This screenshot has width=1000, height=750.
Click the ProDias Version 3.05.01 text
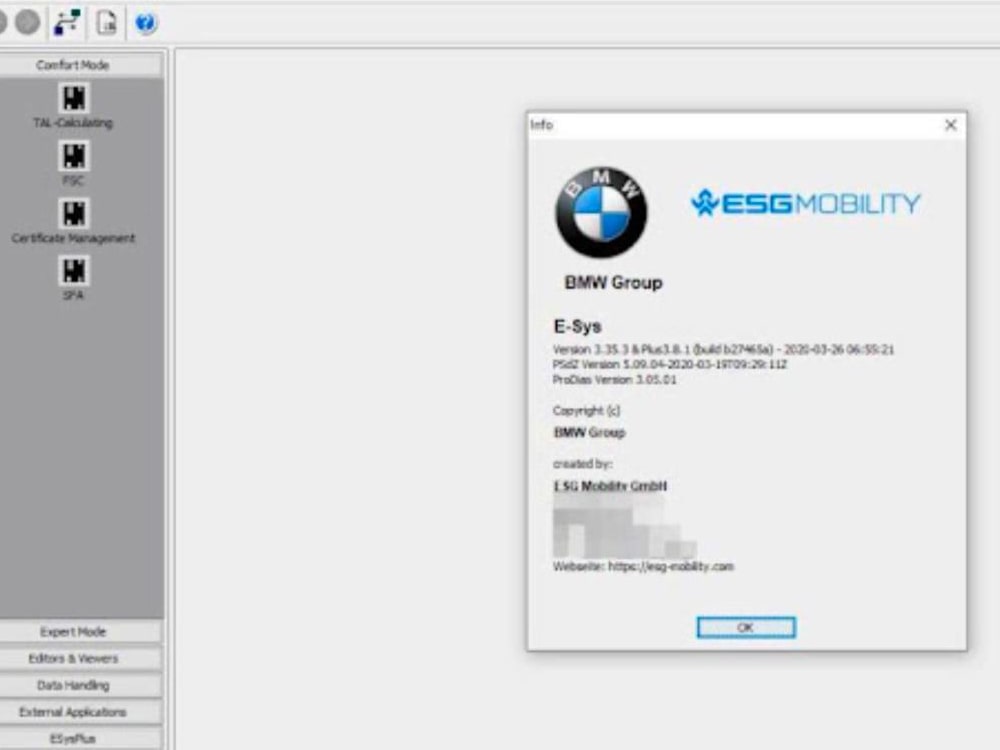click(614, 379)
